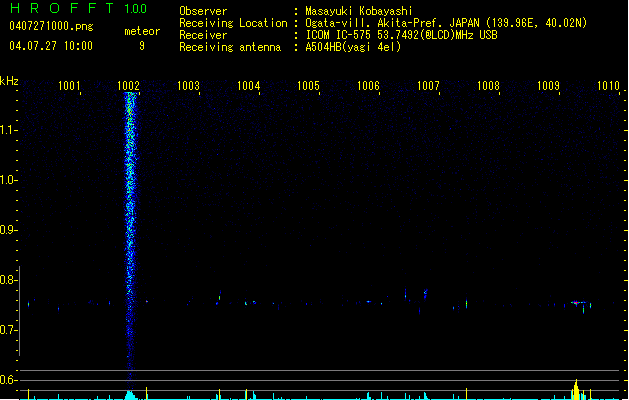Click the kHz axis unit label

[9, 81]
